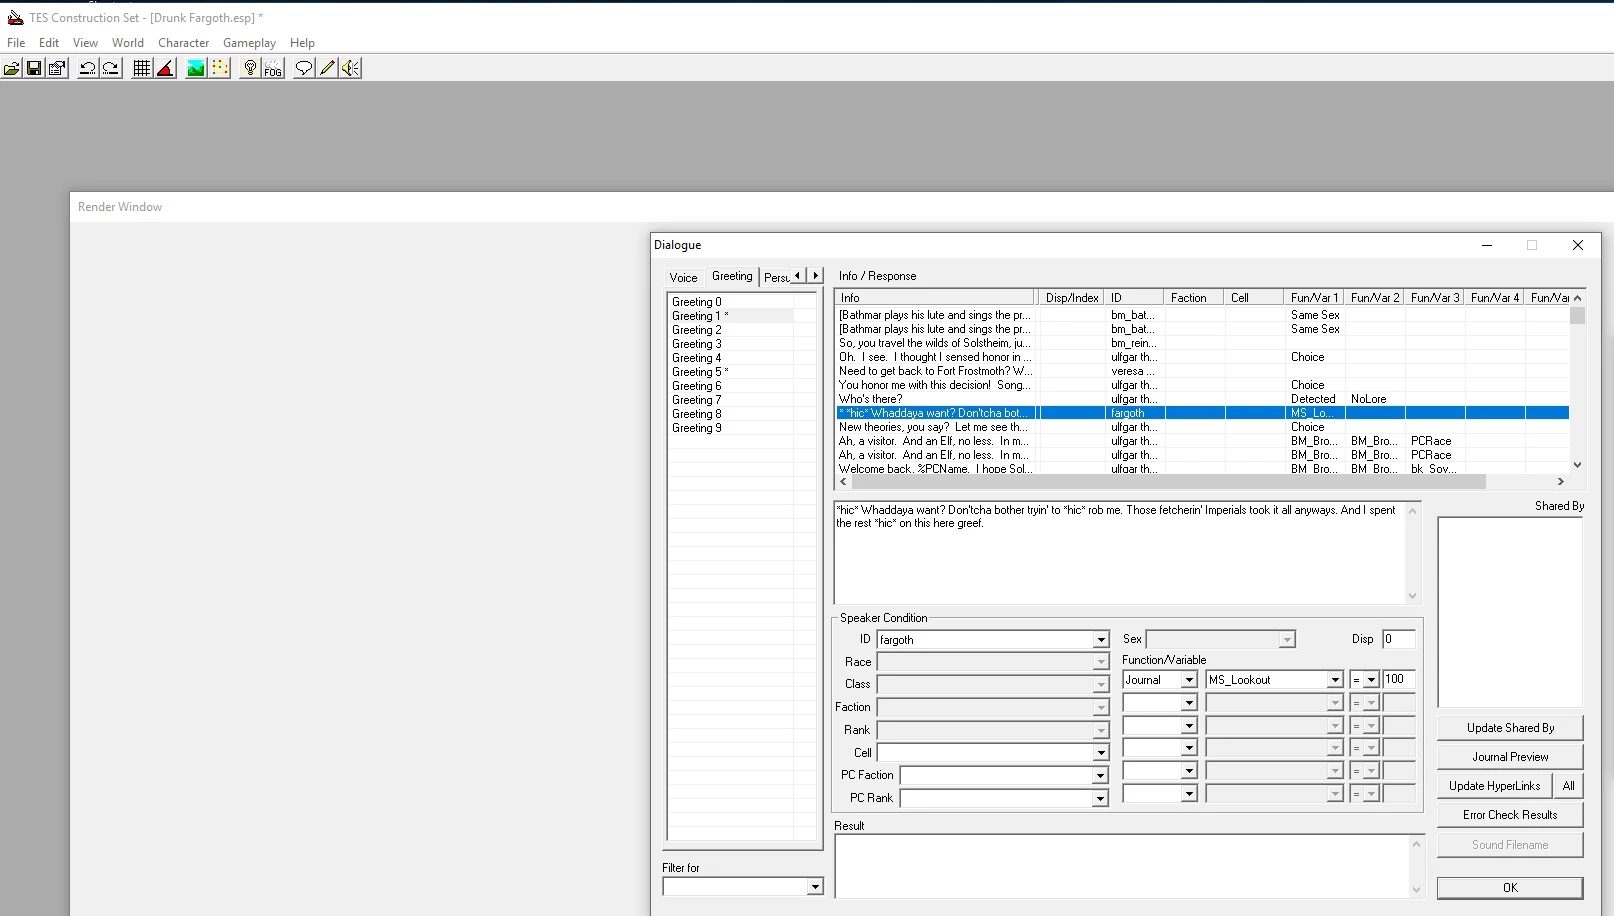
Task: Click the TES Construction Set title icon
Action: coord(15,18)
